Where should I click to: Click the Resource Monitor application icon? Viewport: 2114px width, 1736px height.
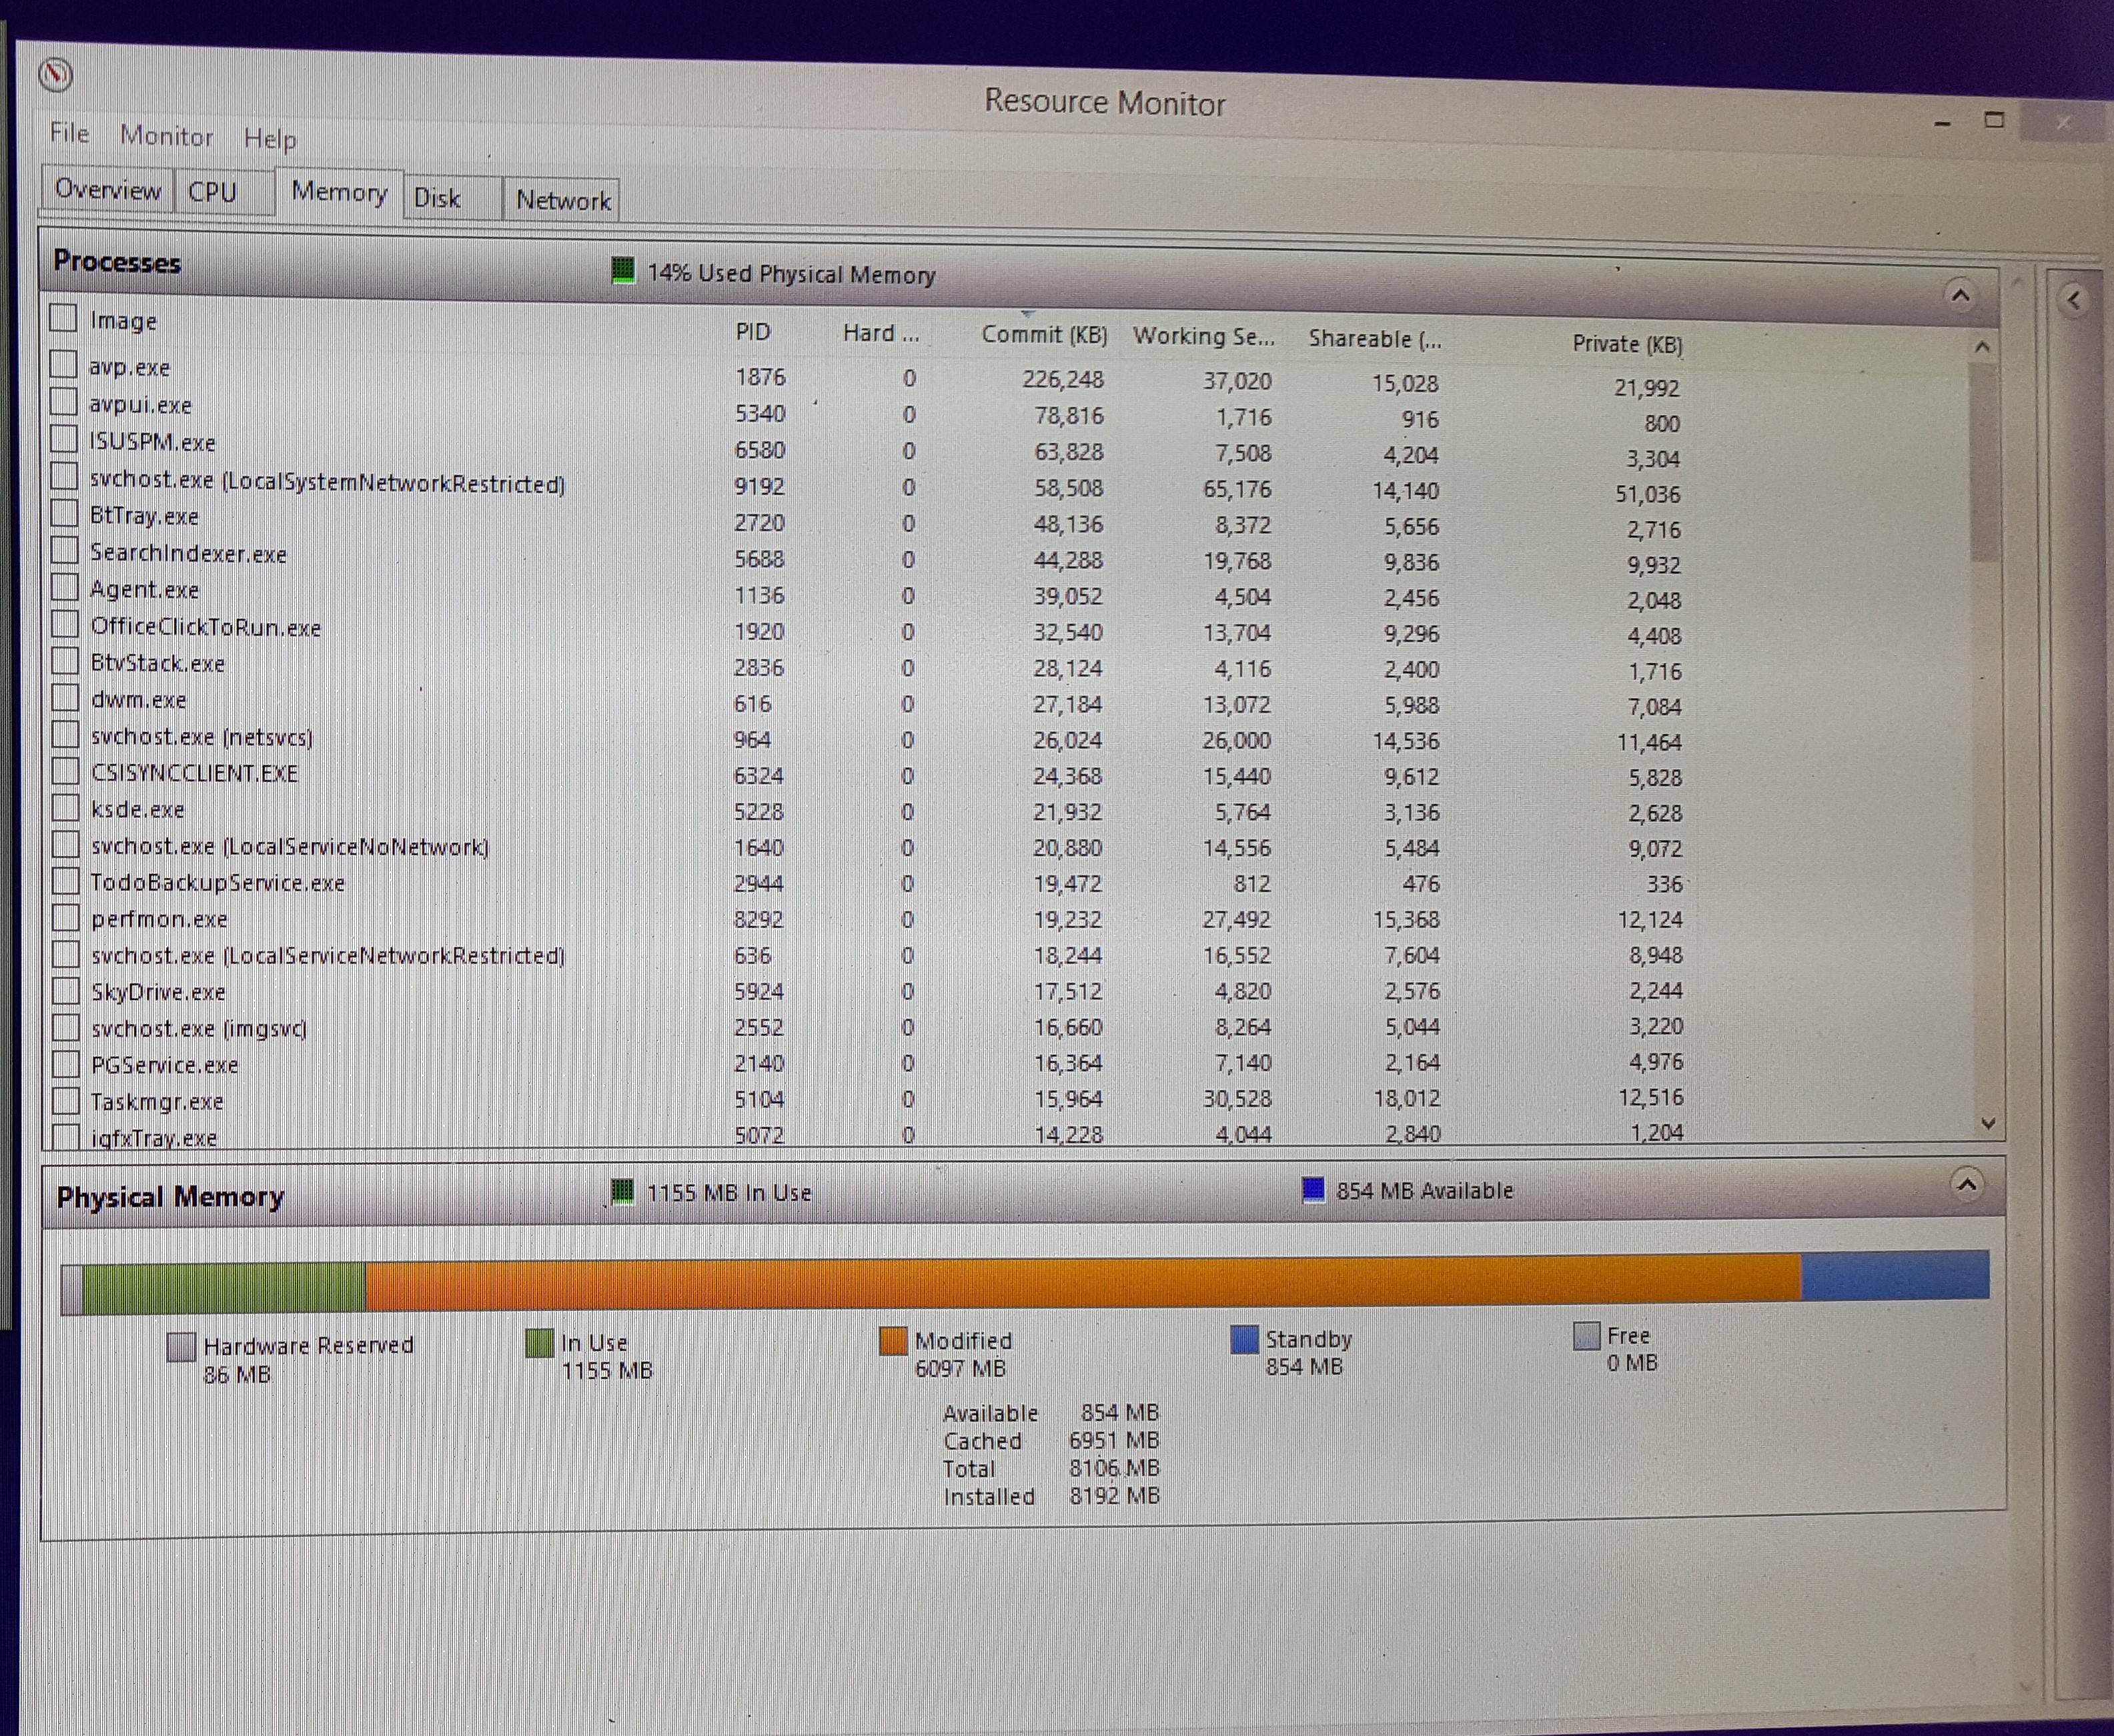[x=57, y=72]
